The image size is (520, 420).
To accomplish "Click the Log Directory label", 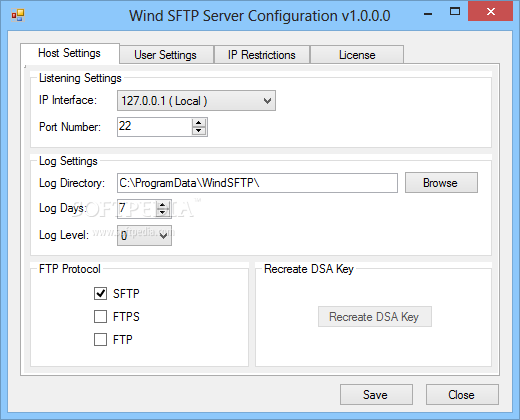I will [72, 183].
